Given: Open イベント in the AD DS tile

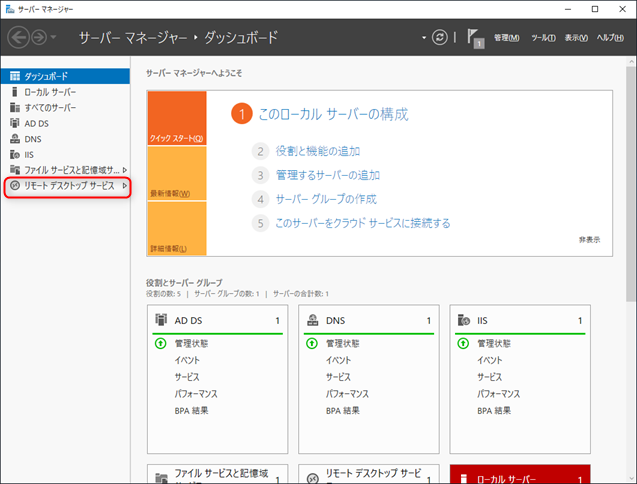Looking at the screenshot, I should click(187, 360).
